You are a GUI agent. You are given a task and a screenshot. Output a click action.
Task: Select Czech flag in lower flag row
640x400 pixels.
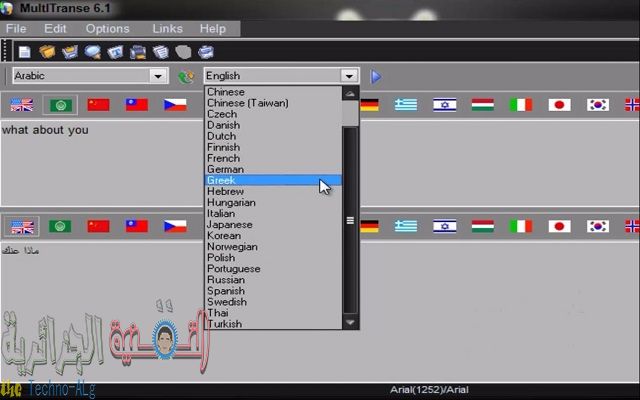[175, 226]
